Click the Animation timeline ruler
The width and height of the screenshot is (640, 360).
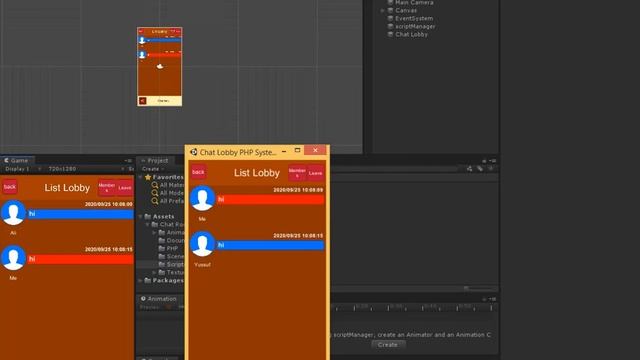pyautogui.click(x=414, y=308)
